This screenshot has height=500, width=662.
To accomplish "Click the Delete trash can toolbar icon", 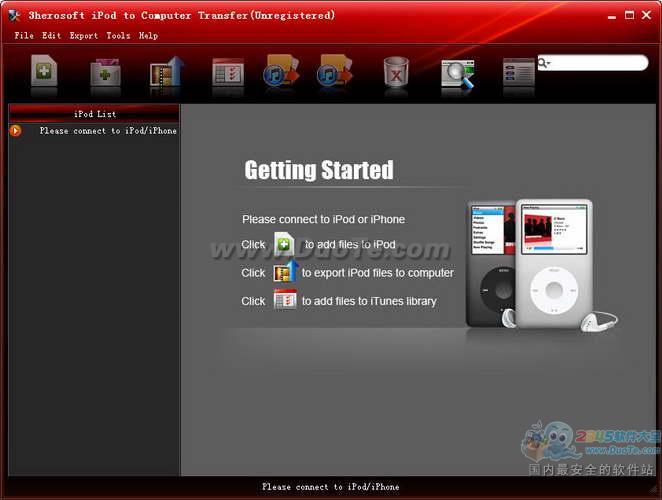I will click(396, 72).
